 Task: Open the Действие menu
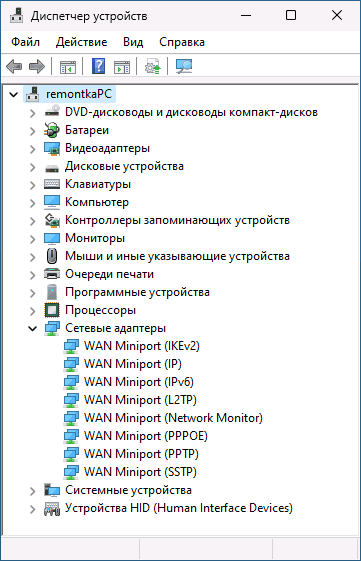pos(82,42)
